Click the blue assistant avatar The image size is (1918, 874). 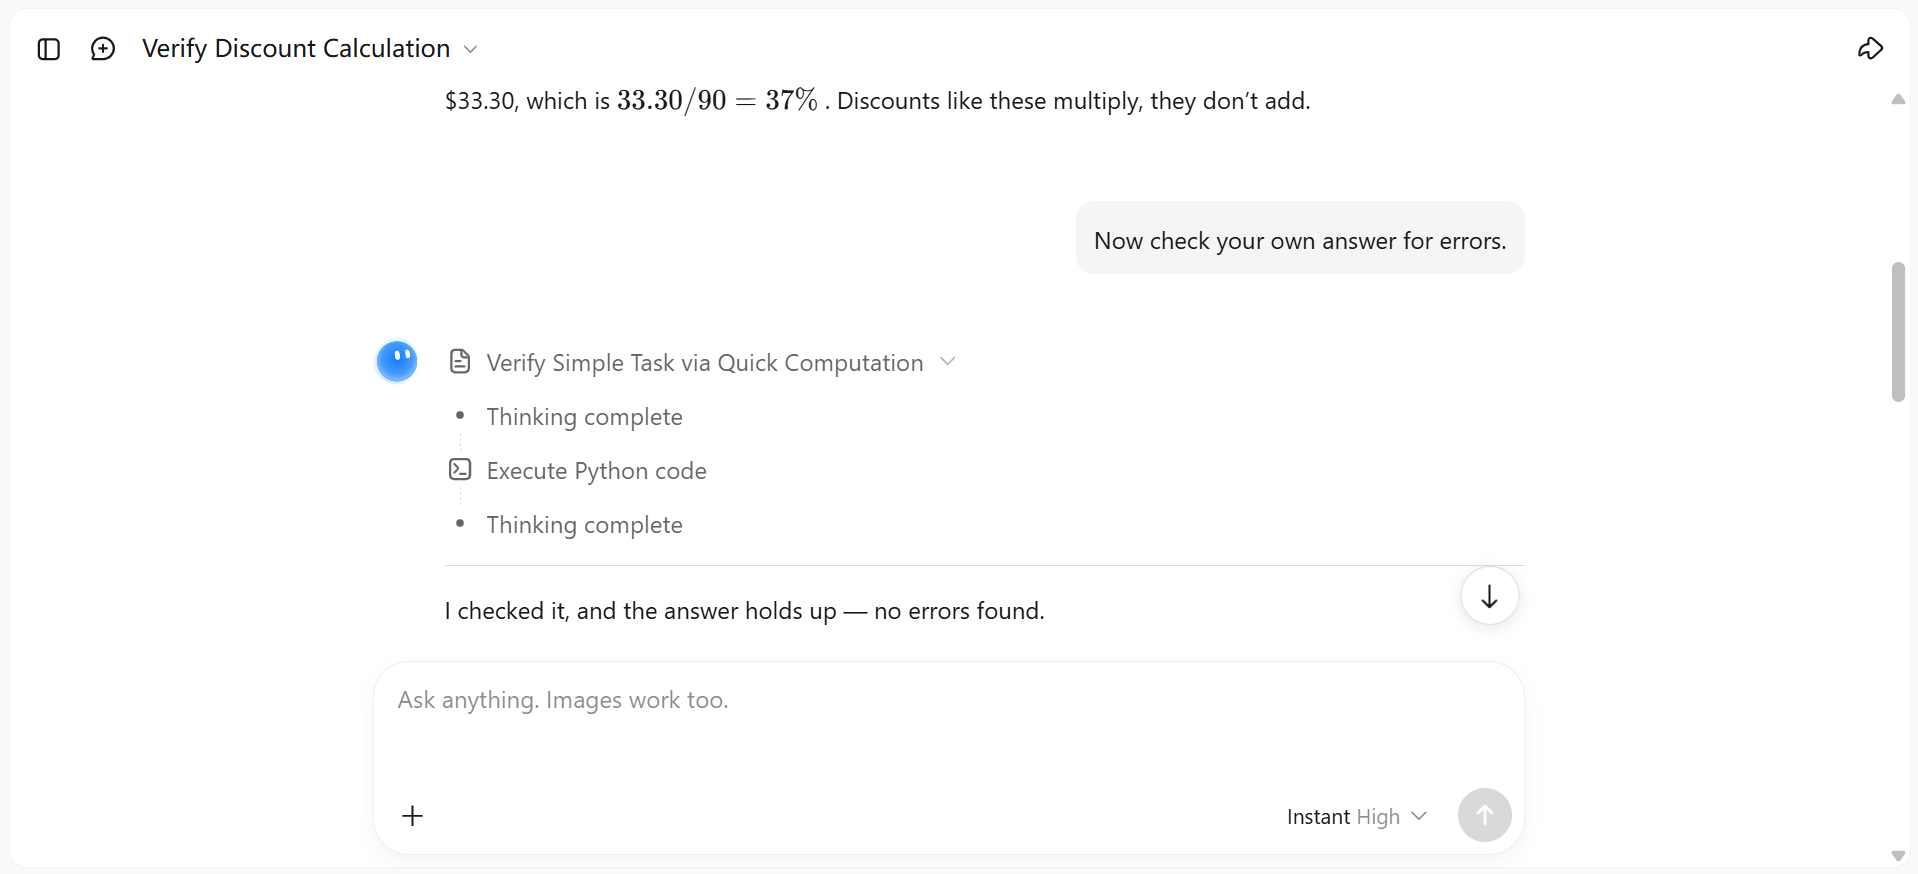(397, 361)
